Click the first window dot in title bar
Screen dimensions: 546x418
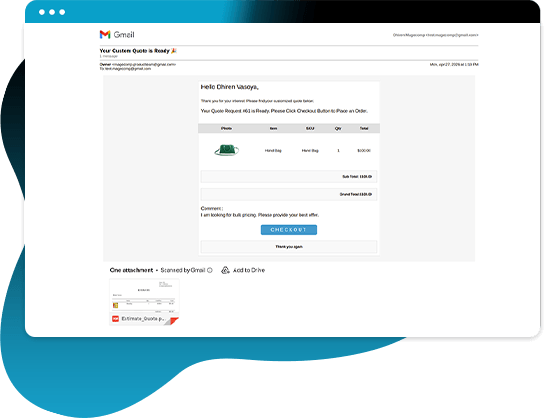click(x=42, y=12)
